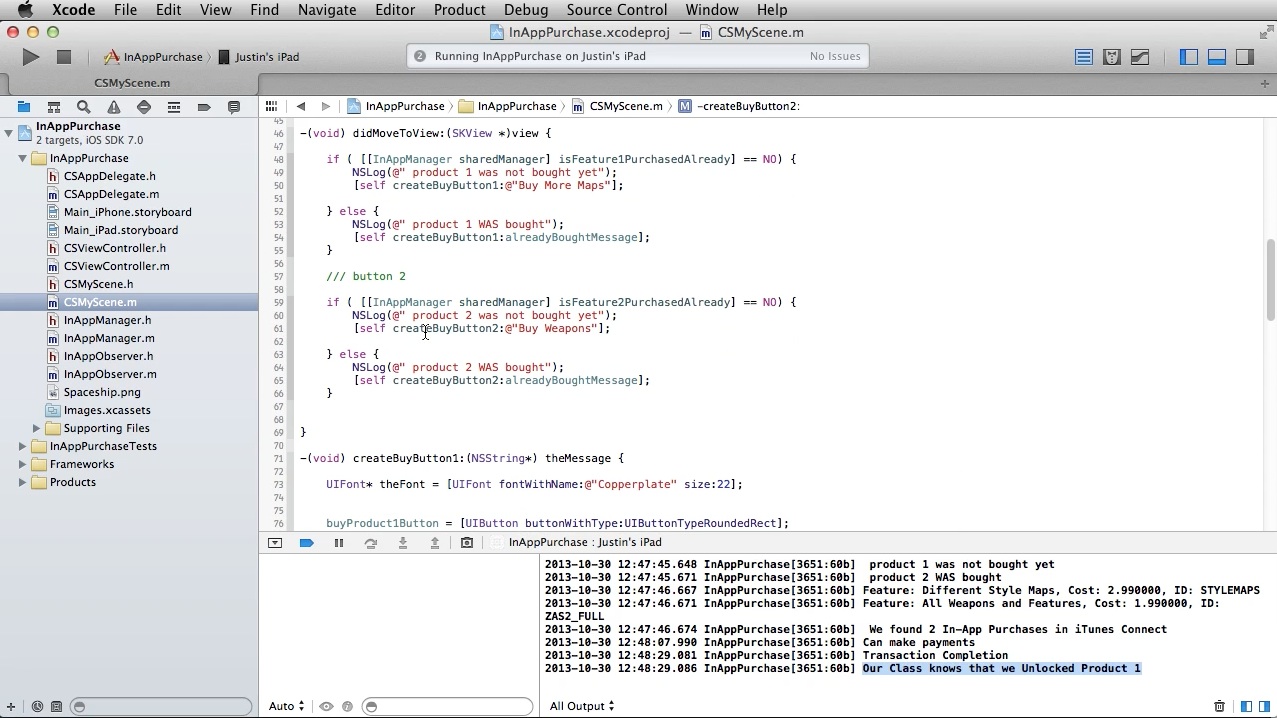Image resolution: width=1277 pixels, height=718 pixels.
Task: Focus the variables view filter field
Action: 448,706
